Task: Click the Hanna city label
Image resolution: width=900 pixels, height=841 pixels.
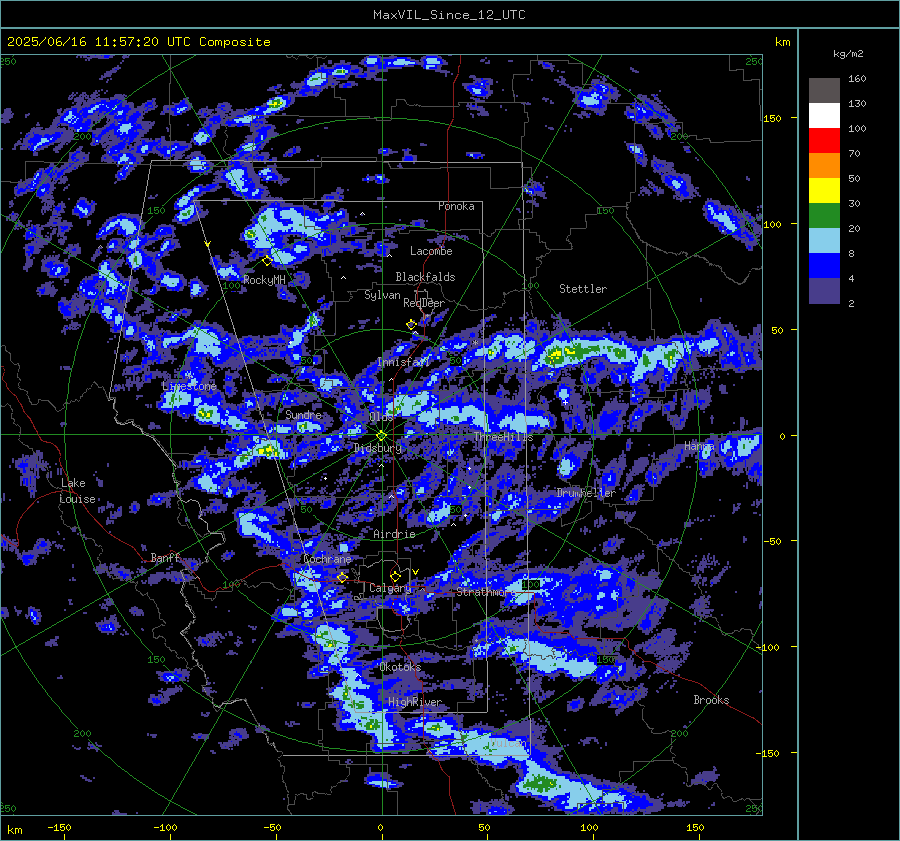Action: click(699, 446)
